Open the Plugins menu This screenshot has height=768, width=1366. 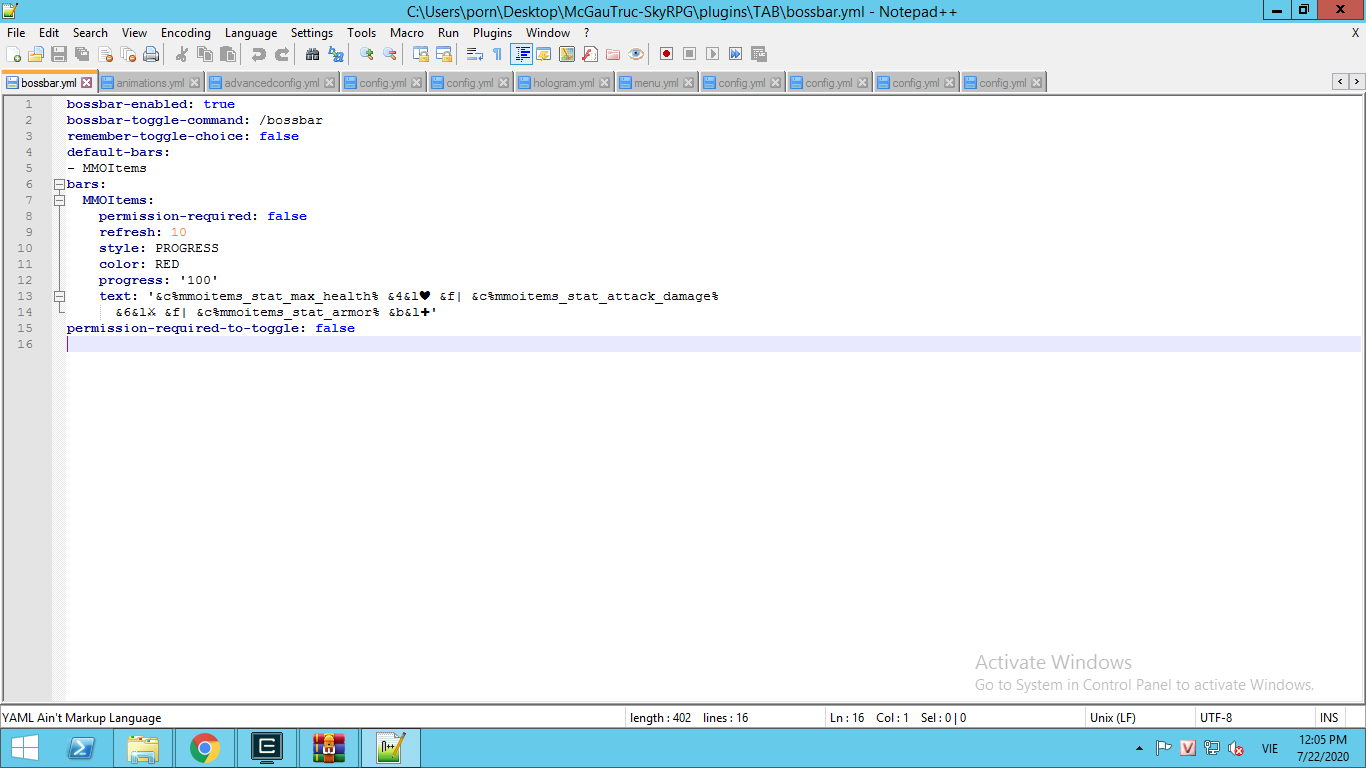click(x=492, y=33)
